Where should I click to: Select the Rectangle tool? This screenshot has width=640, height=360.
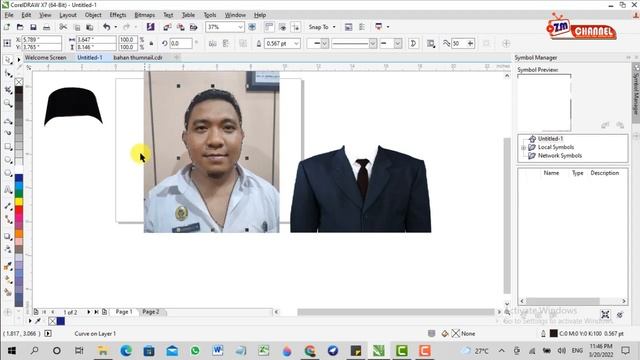coord(8,147)
